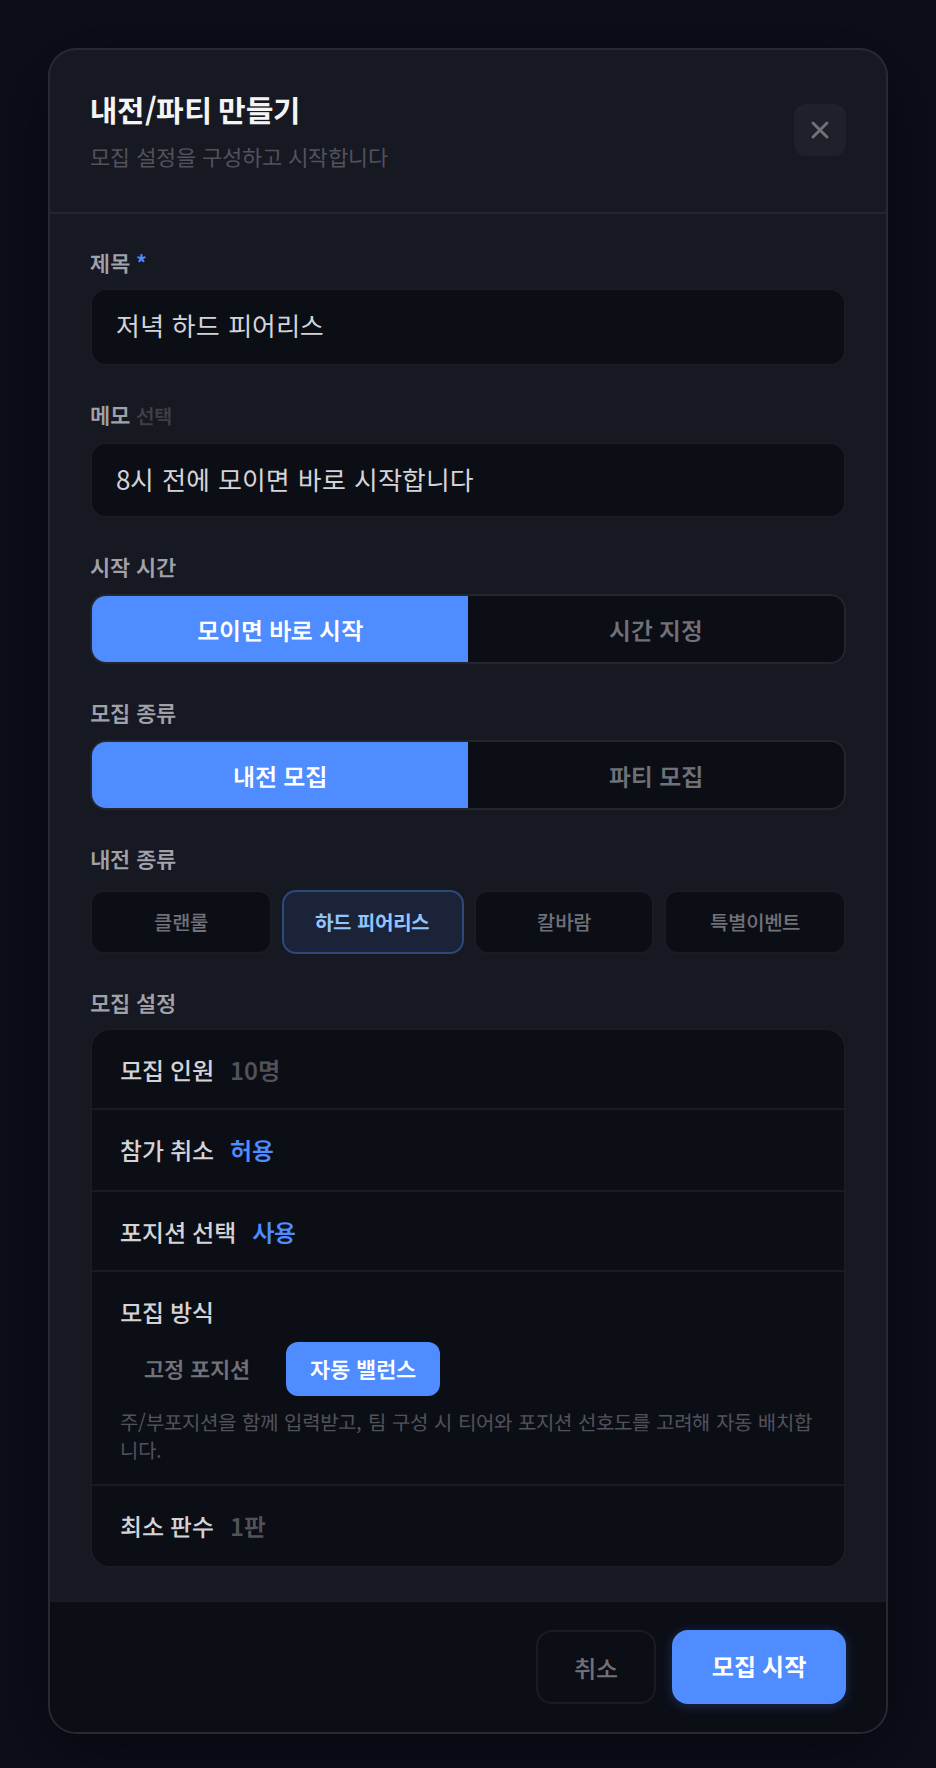Pick 자동 밸런스 recruitment method
936x1768 pixels.
pos(363,1369)
